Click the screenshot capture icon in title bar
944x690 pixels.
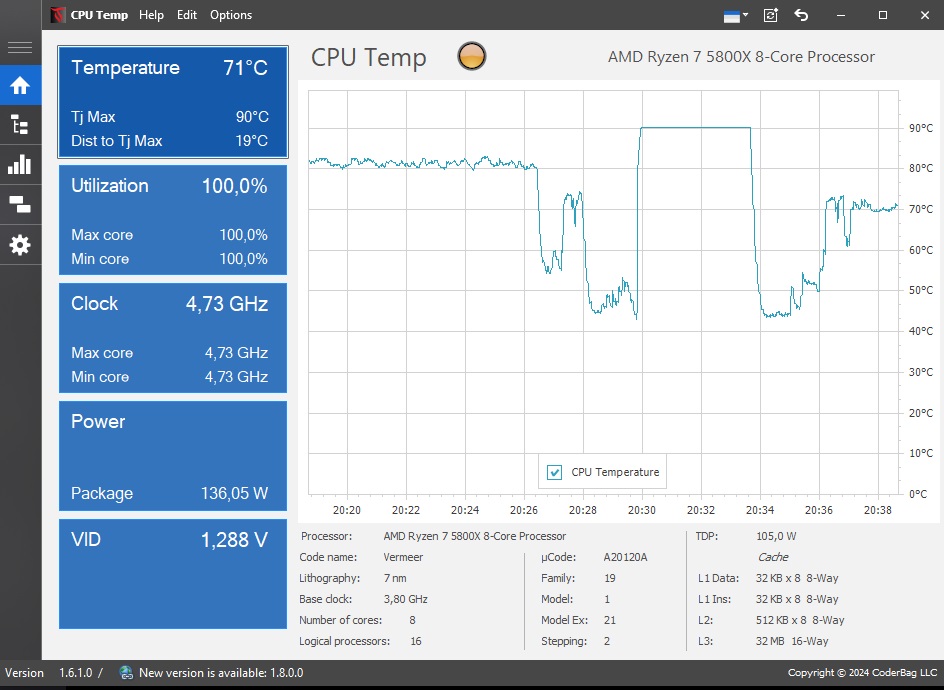click(x=771, y=15)
